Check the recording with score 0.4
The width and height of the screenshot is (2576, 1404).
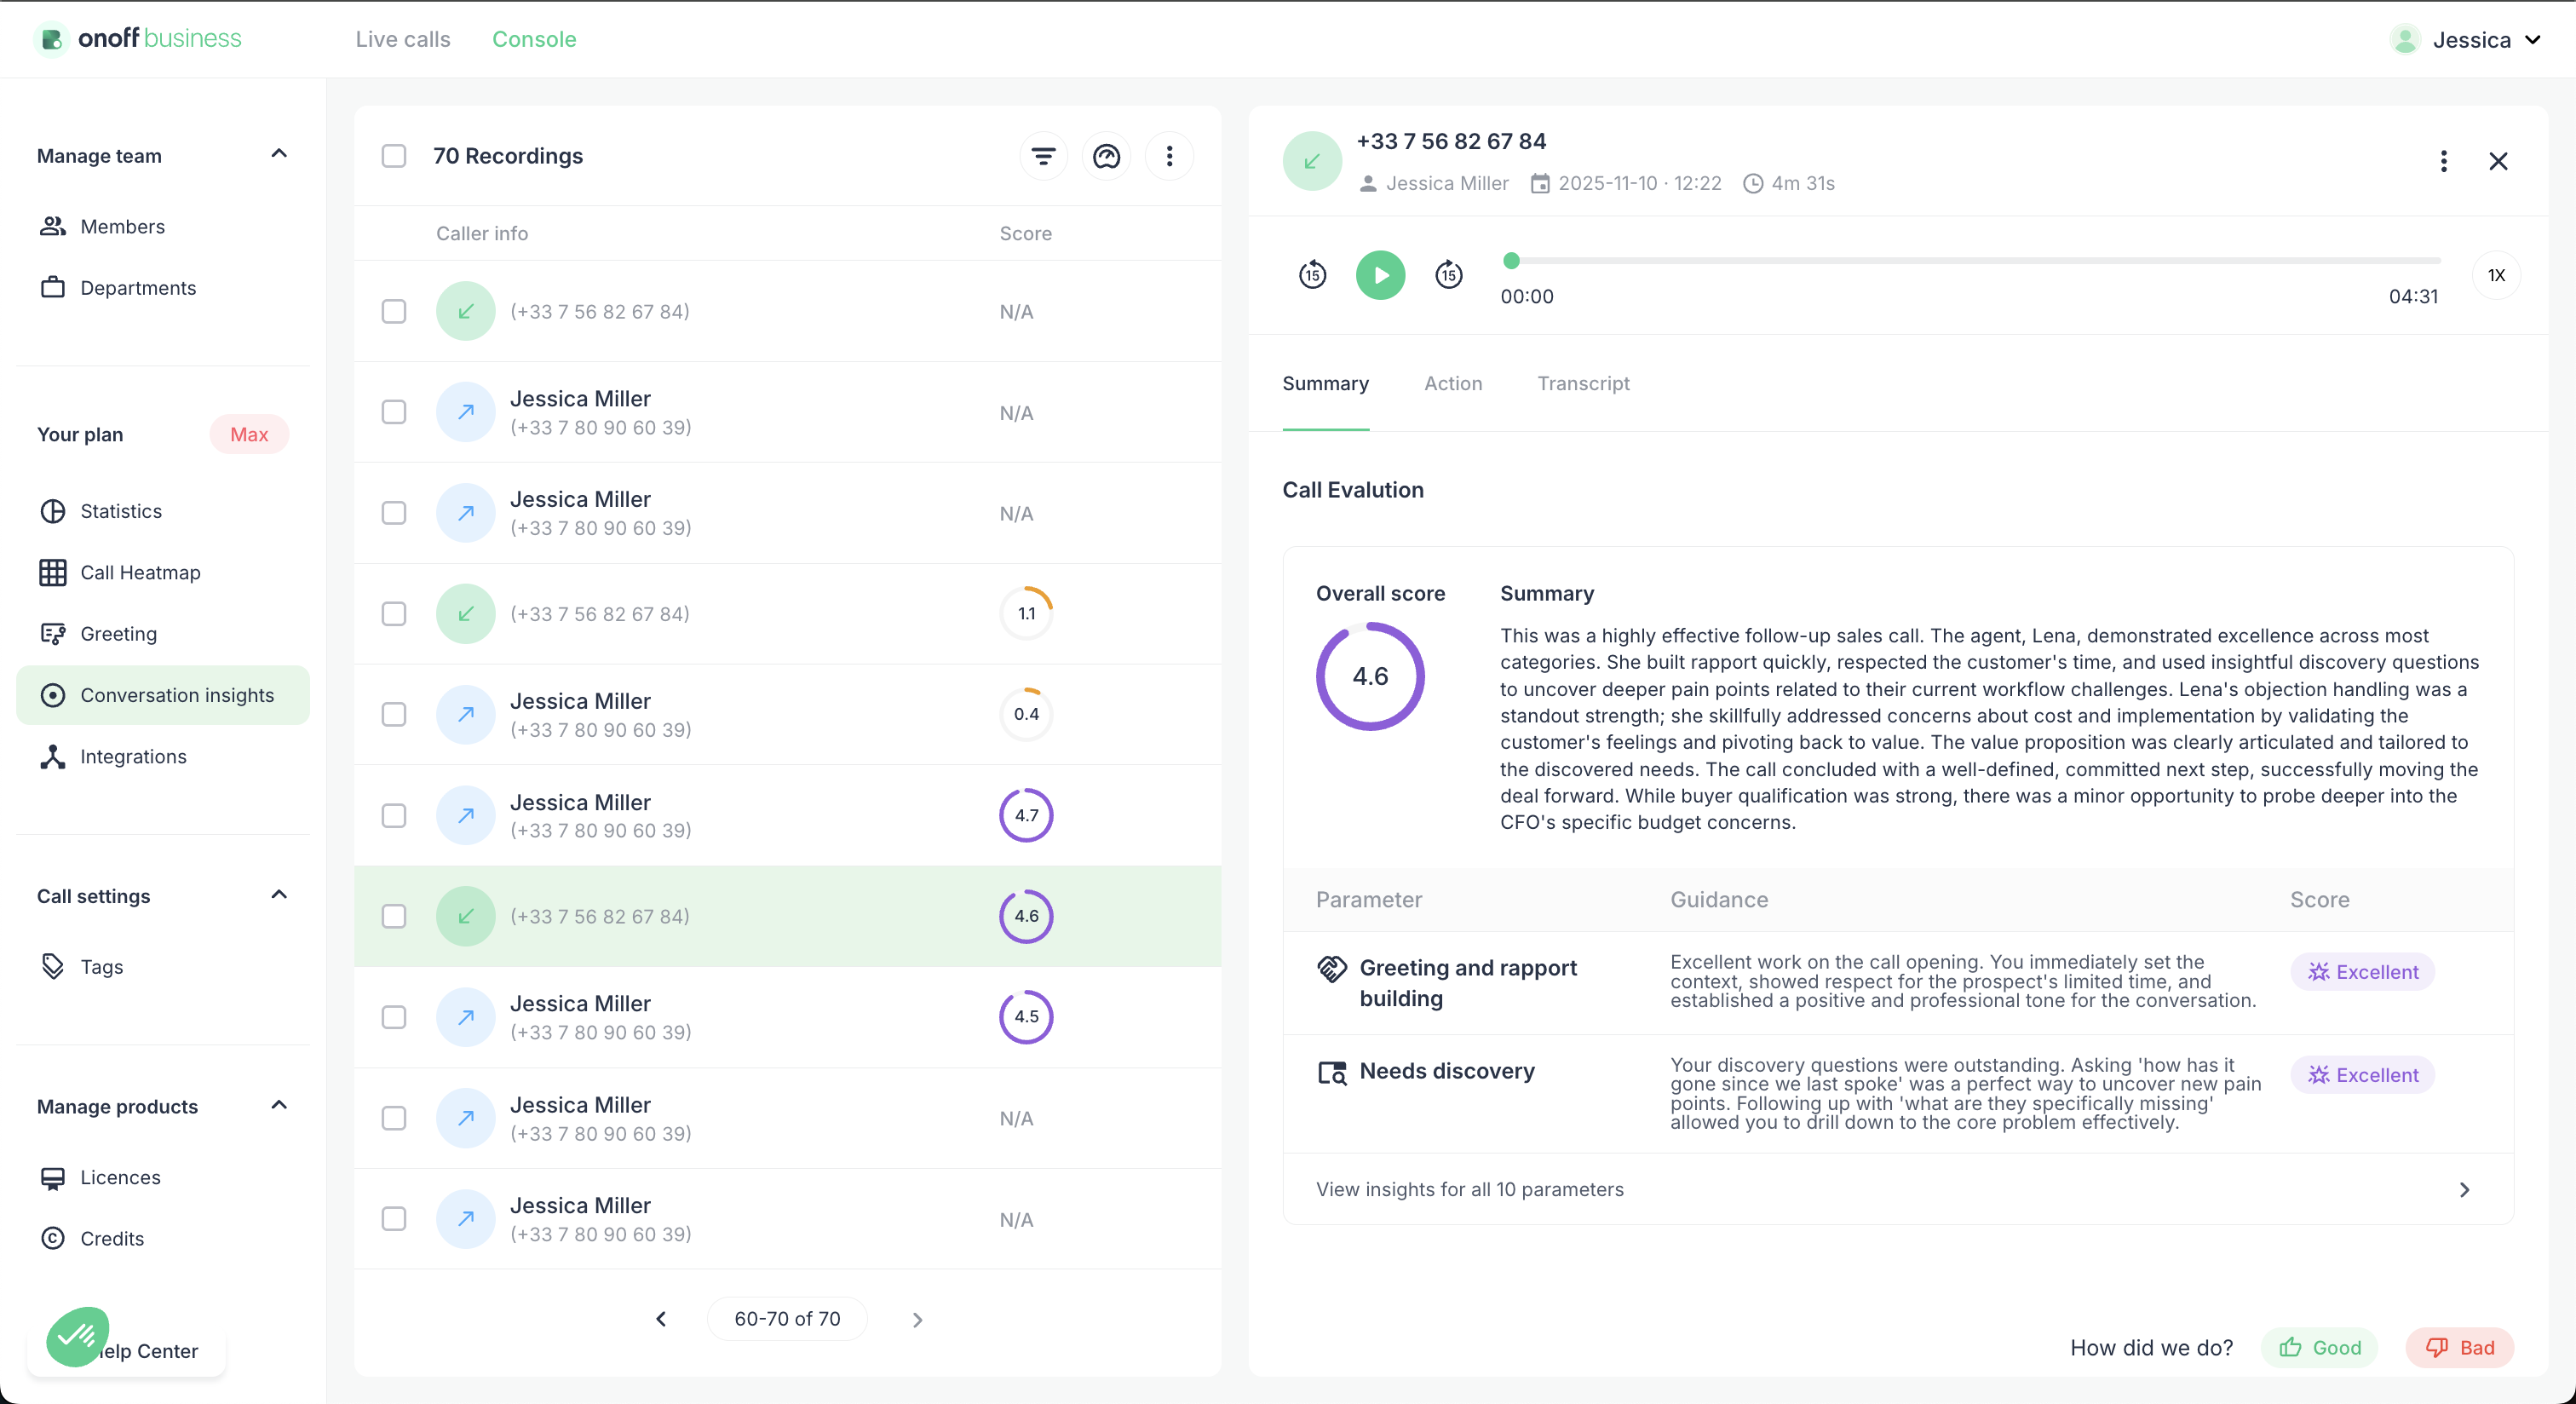pyautogui.click(x=394, y=714)
